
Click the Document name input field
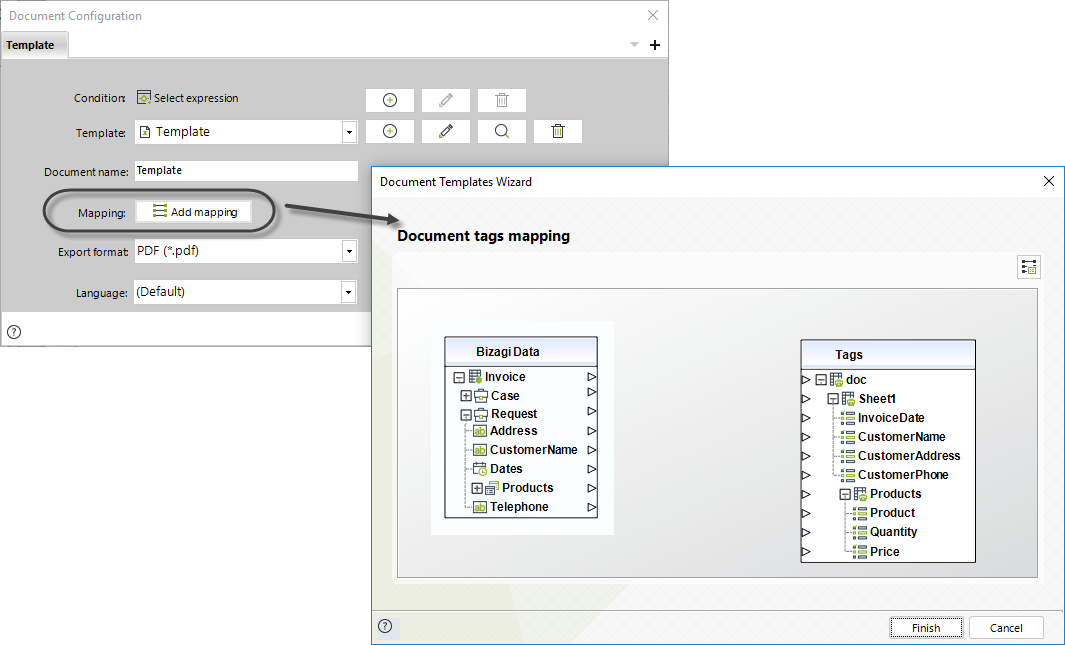(247, 170)
